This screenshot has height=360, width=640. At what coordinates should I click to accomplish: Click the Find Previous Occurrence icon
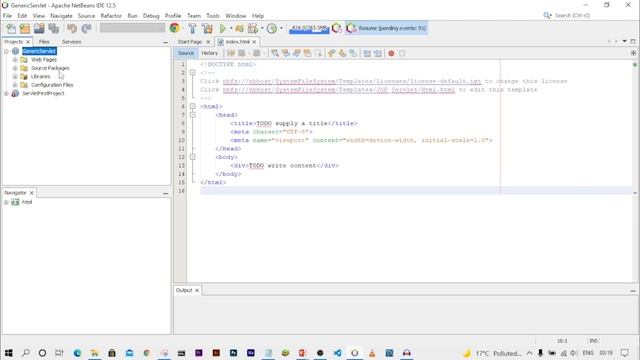point(286,53)
